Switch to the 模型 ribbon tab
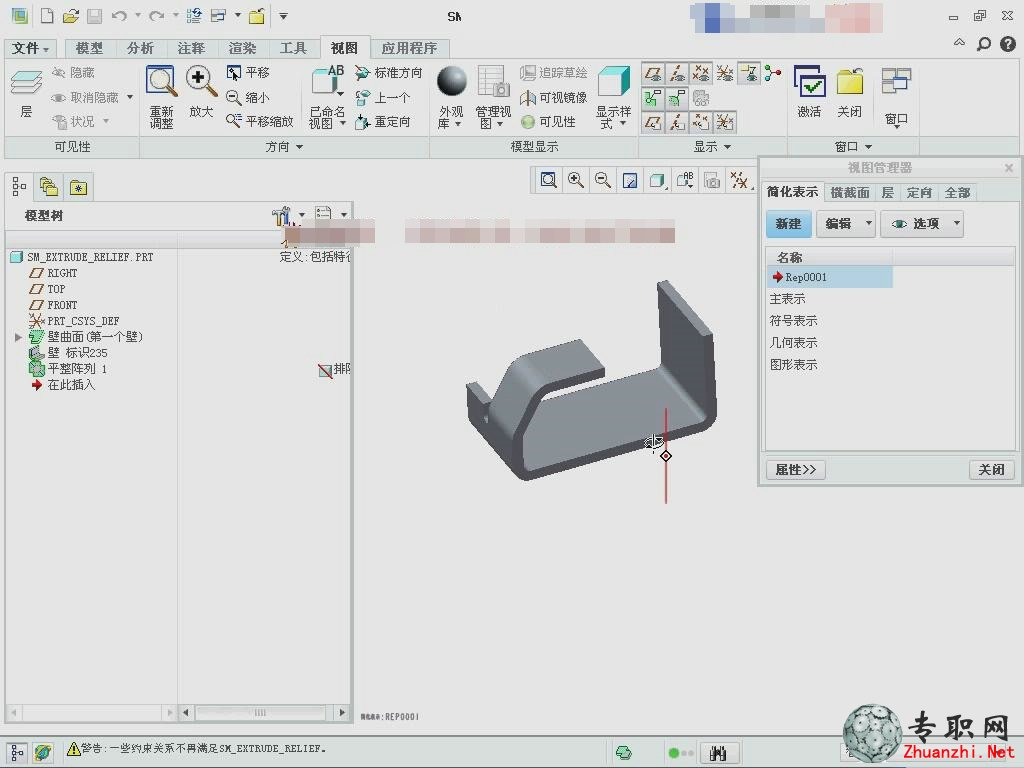The image size is (1024, 768). pyautogui.click(x=89, y=48)
